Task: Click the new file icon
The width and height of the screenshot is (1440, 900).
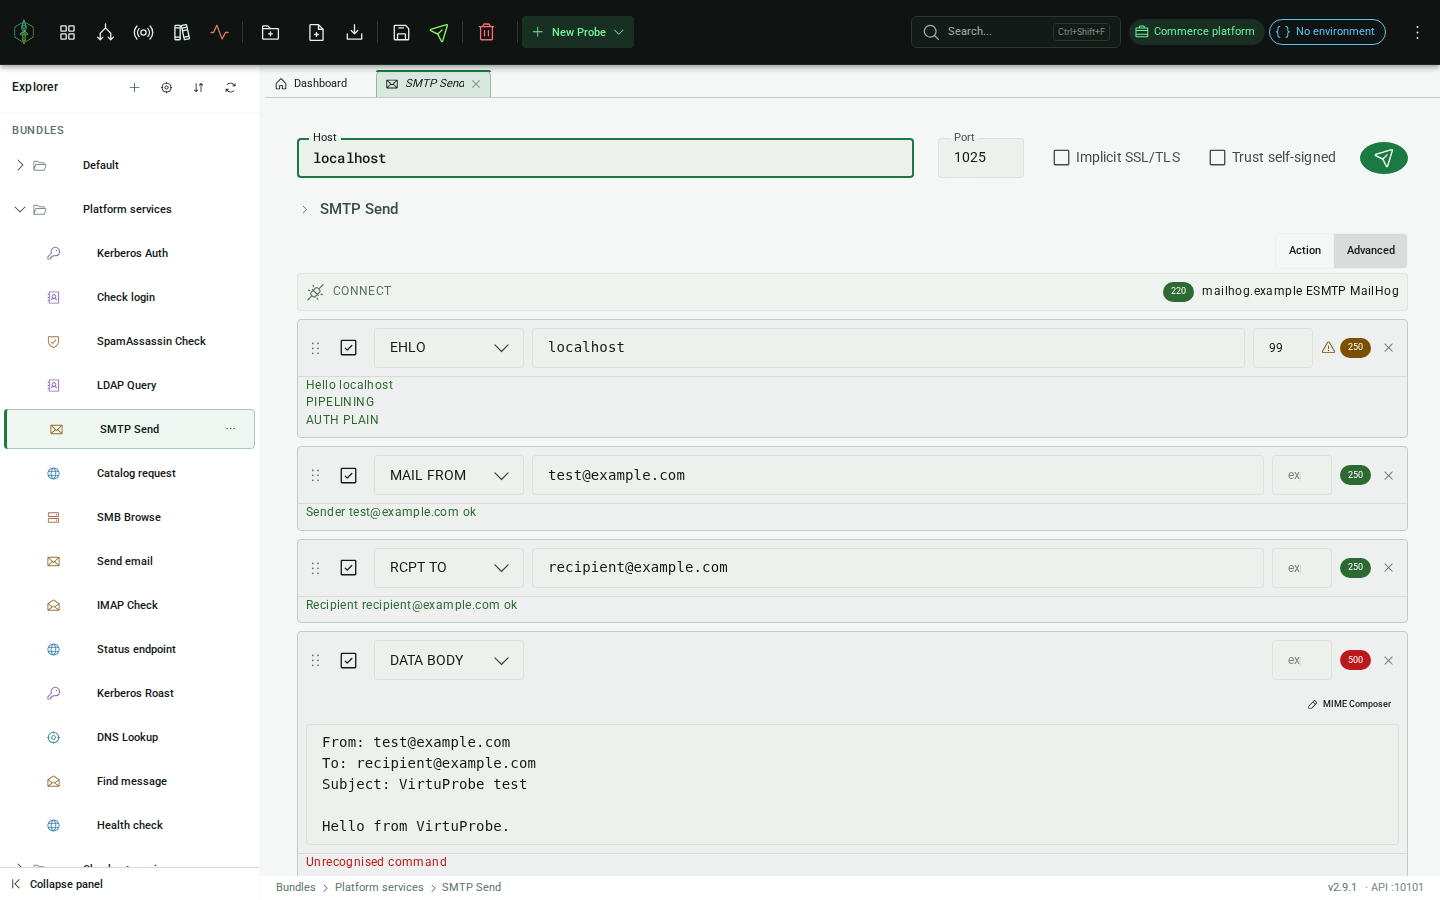Action: [x=316, y=32]
